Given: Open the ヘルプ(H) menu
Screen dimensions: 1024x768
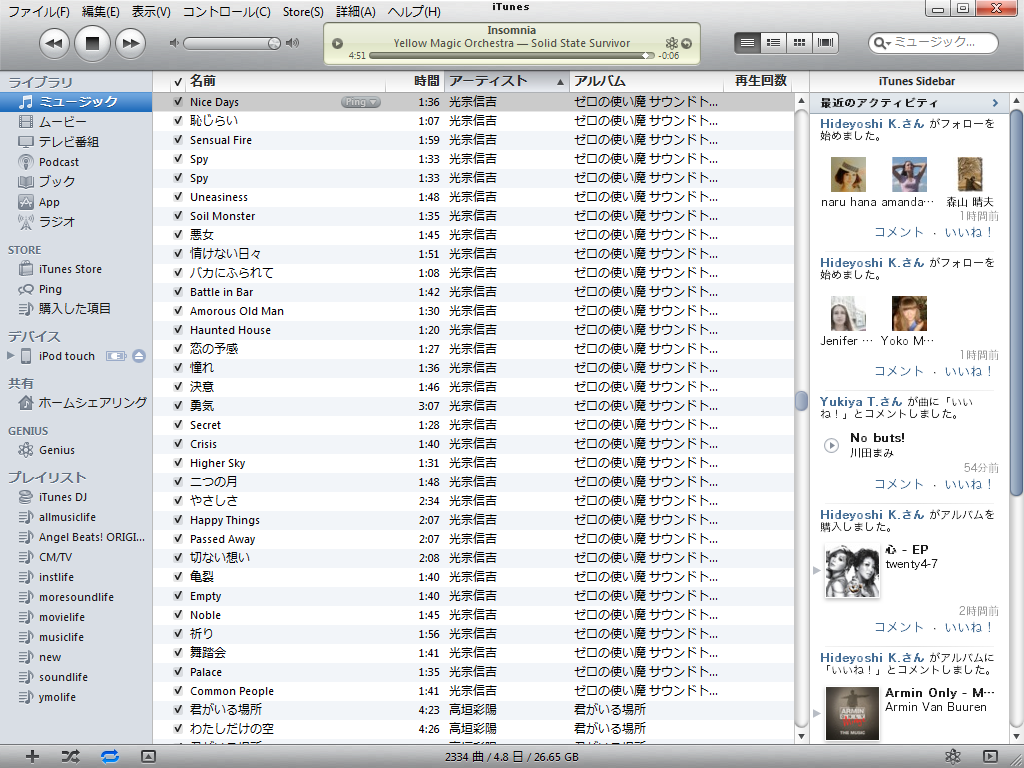Looking at the screenshot, I should [414, 12].
